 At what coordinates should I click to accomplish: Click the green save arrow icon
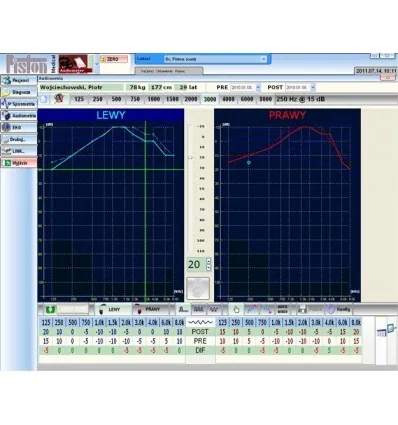[51, 309]
